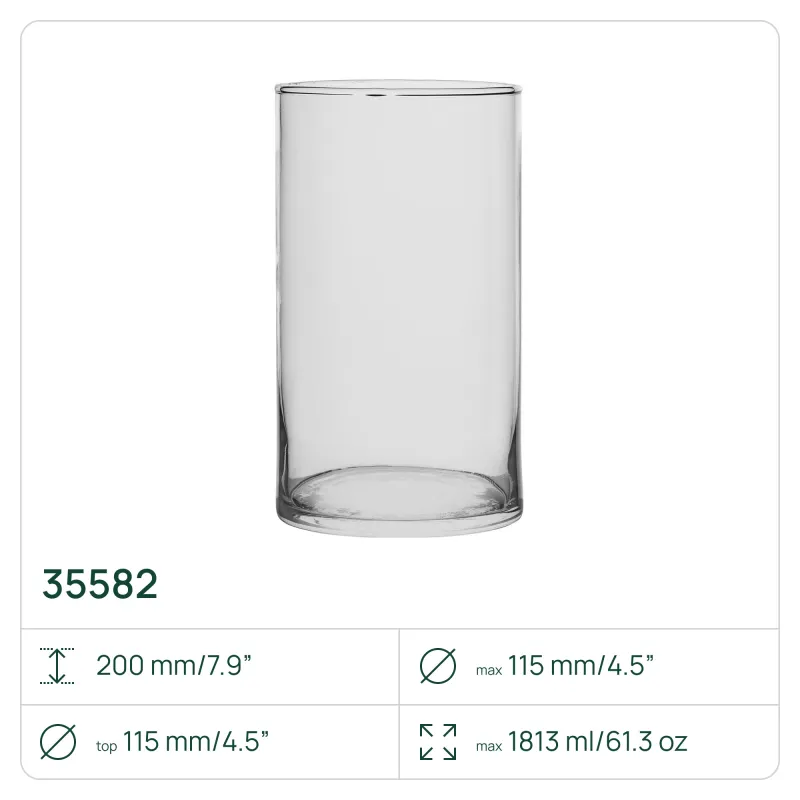Click the 4.5" value in top diameter row
This screenshot has height=800, width=800.
pos(242,742)
